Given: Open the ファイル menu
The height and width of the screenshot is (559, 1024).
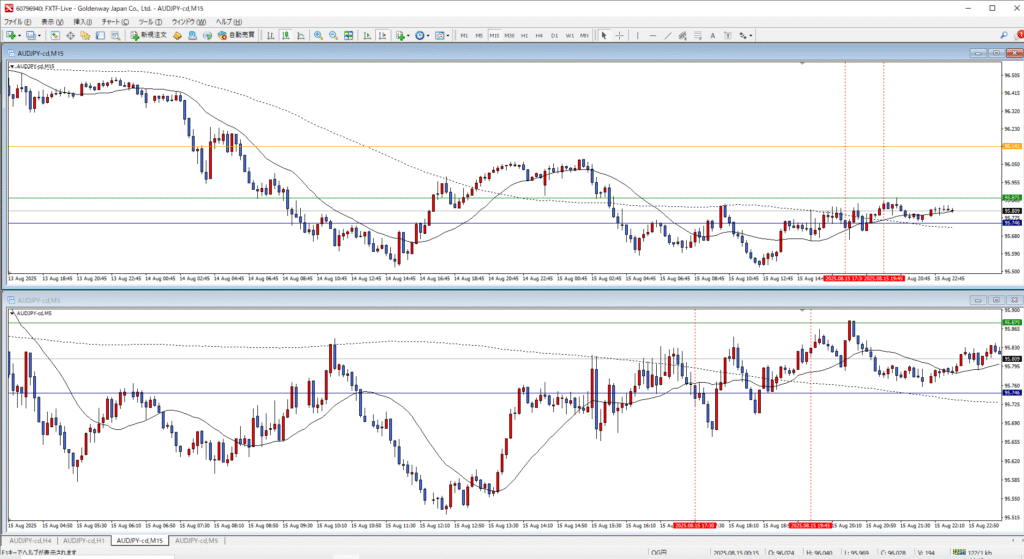Looking at the screenshot, I should [18, 22].
